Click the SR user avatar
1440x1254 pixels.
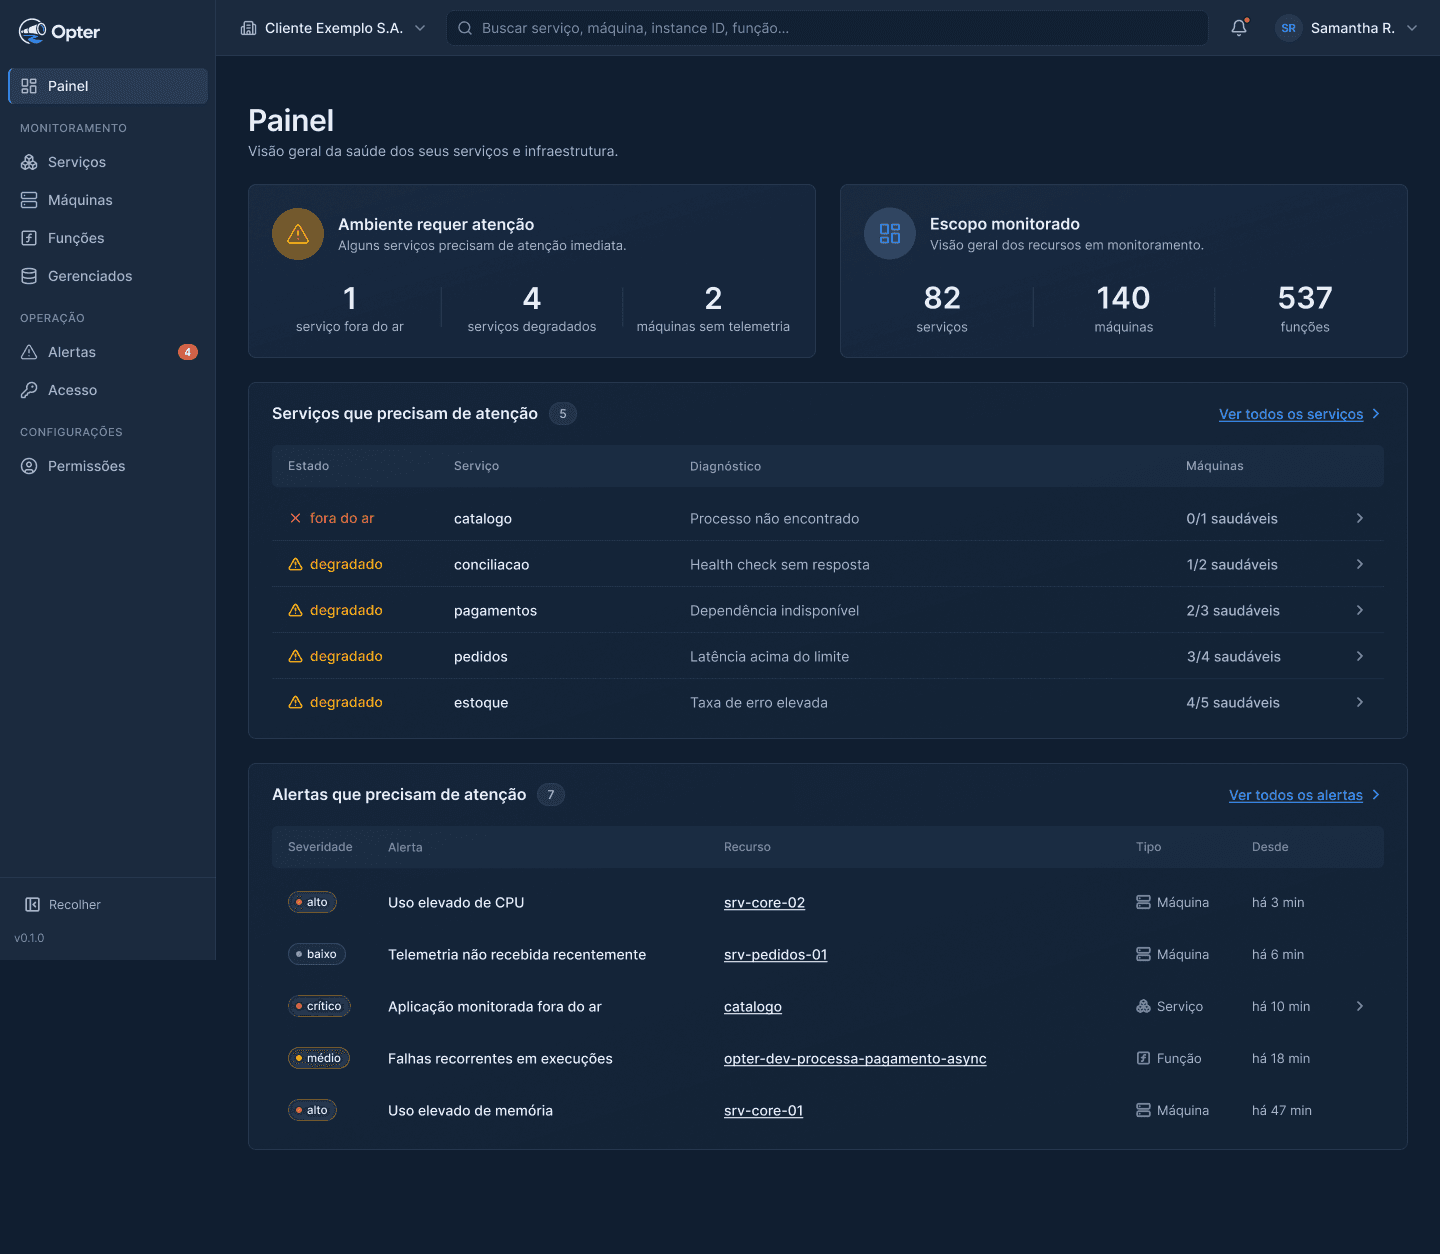point(1288,28)
